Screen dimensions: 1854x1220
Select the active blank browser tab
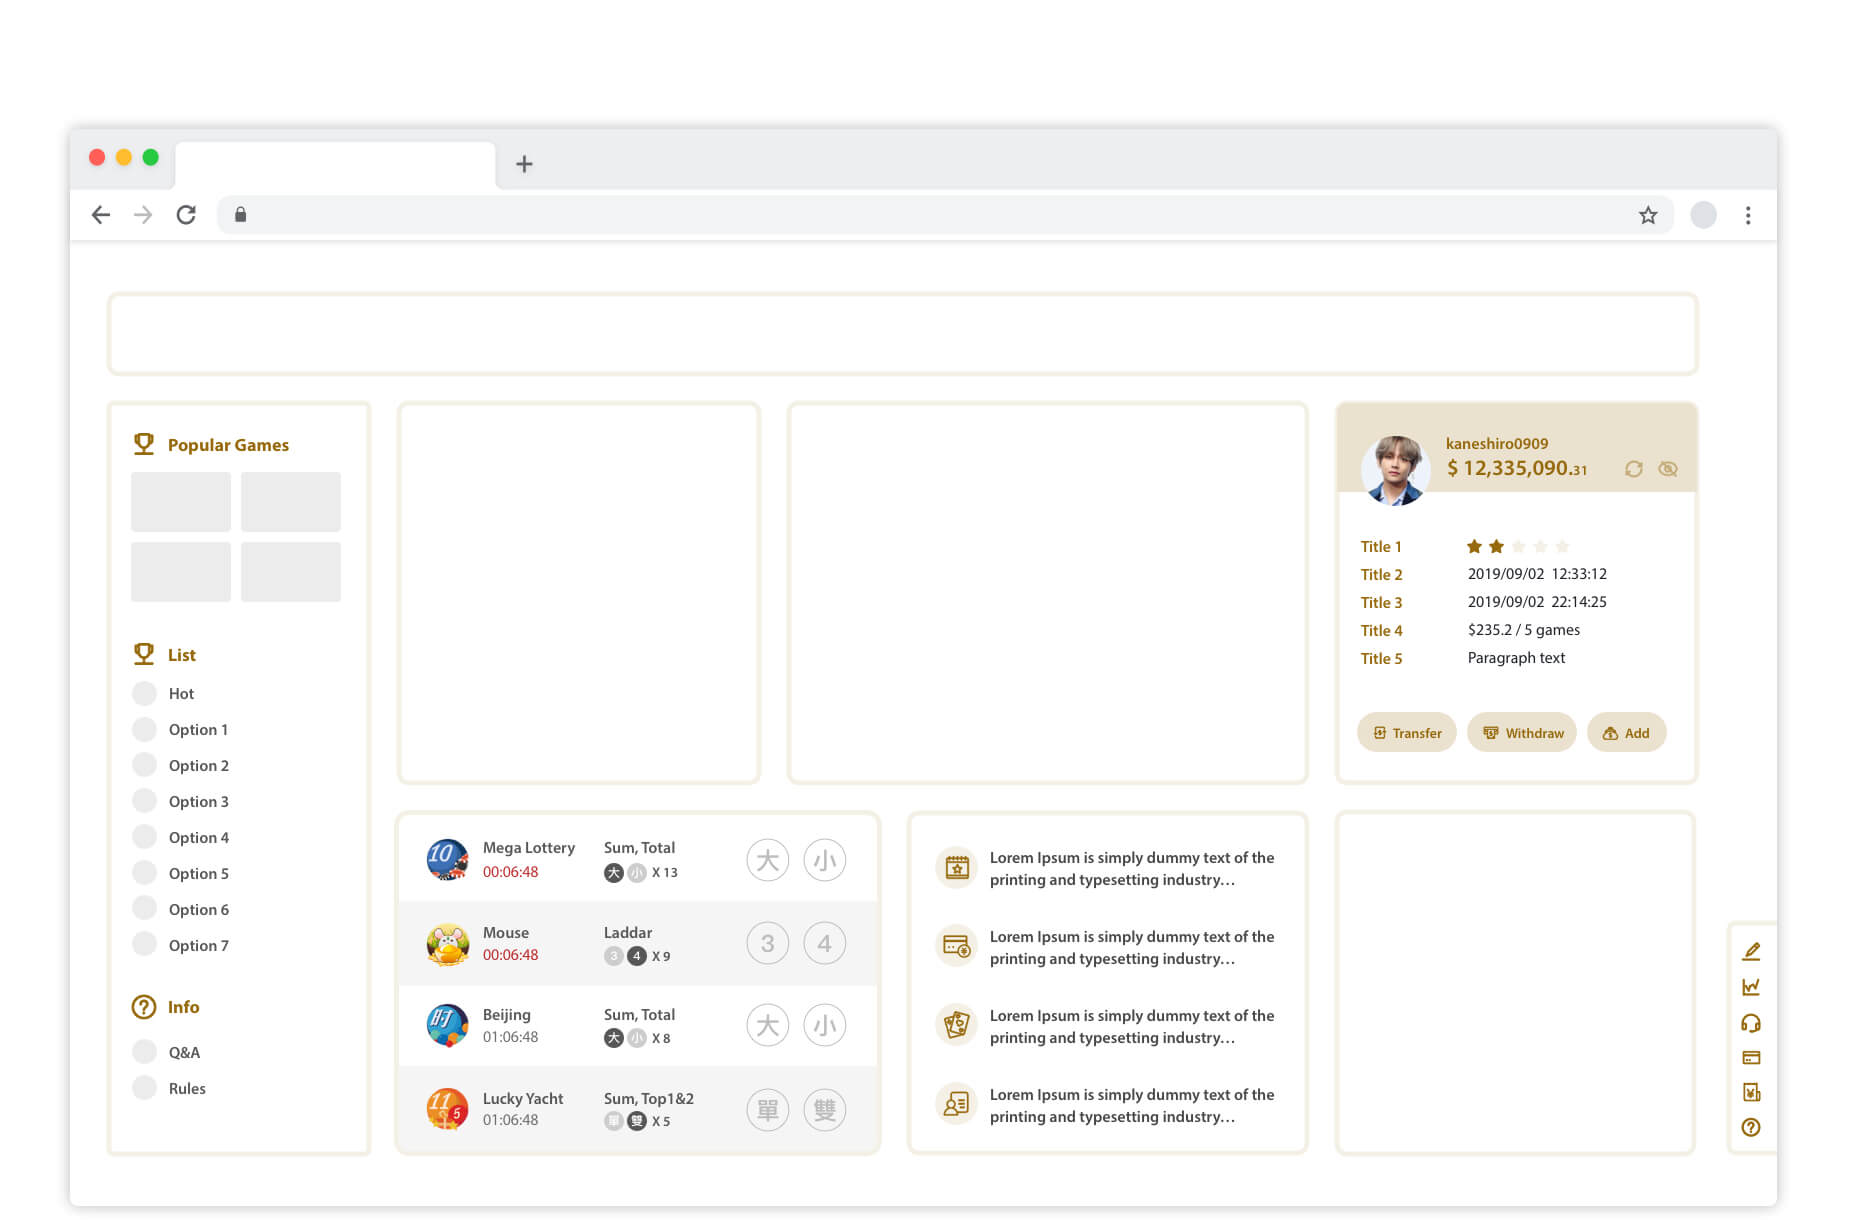click(x=335, y=165)
